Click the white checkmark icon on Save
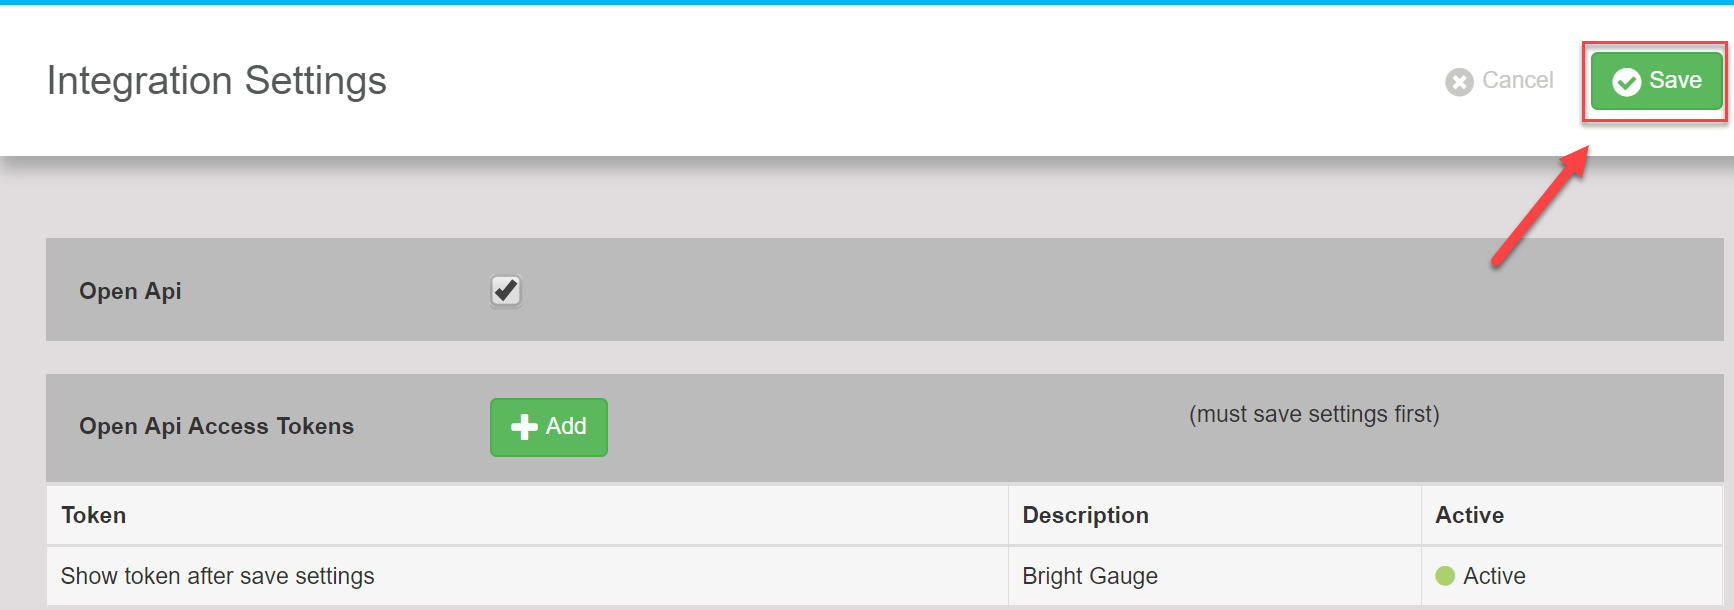The height and width of the screenshot is (610, 1734). click(x=1626, y=82)
